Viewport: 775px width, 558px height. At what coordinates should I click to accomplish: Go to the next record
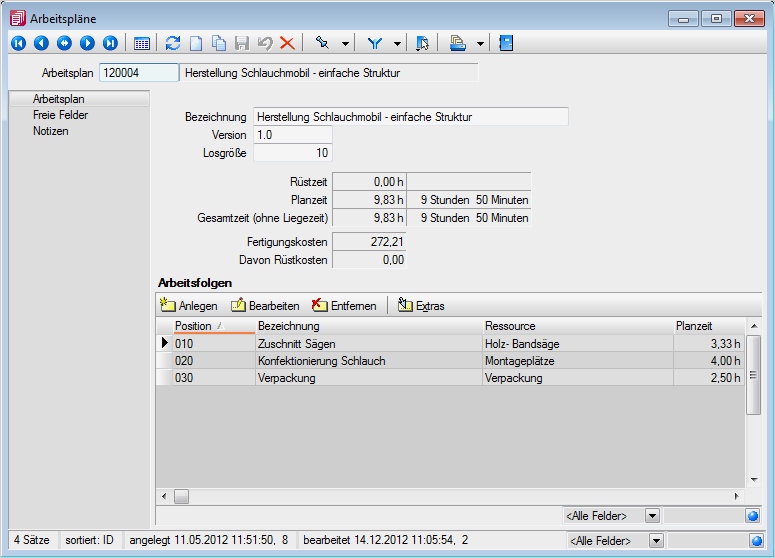click(87, 43)
